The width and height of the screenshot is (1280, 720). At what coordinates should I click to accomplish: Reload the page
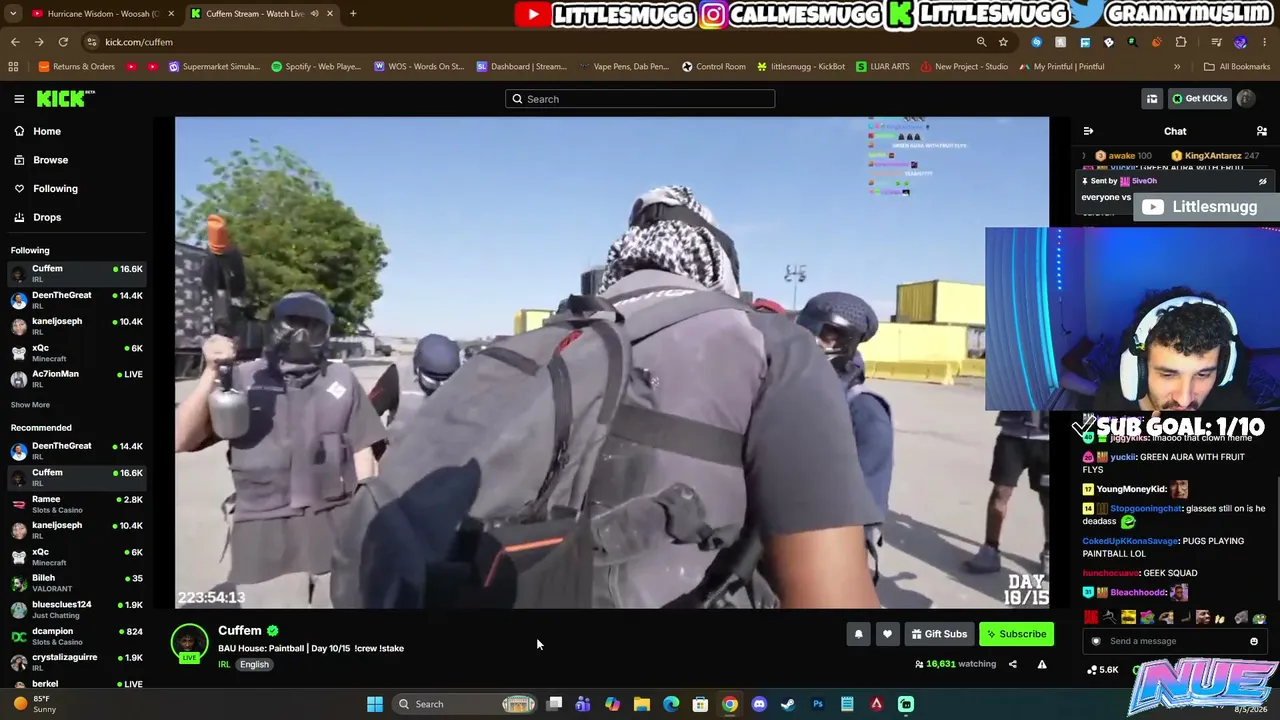tap(63, 42)
